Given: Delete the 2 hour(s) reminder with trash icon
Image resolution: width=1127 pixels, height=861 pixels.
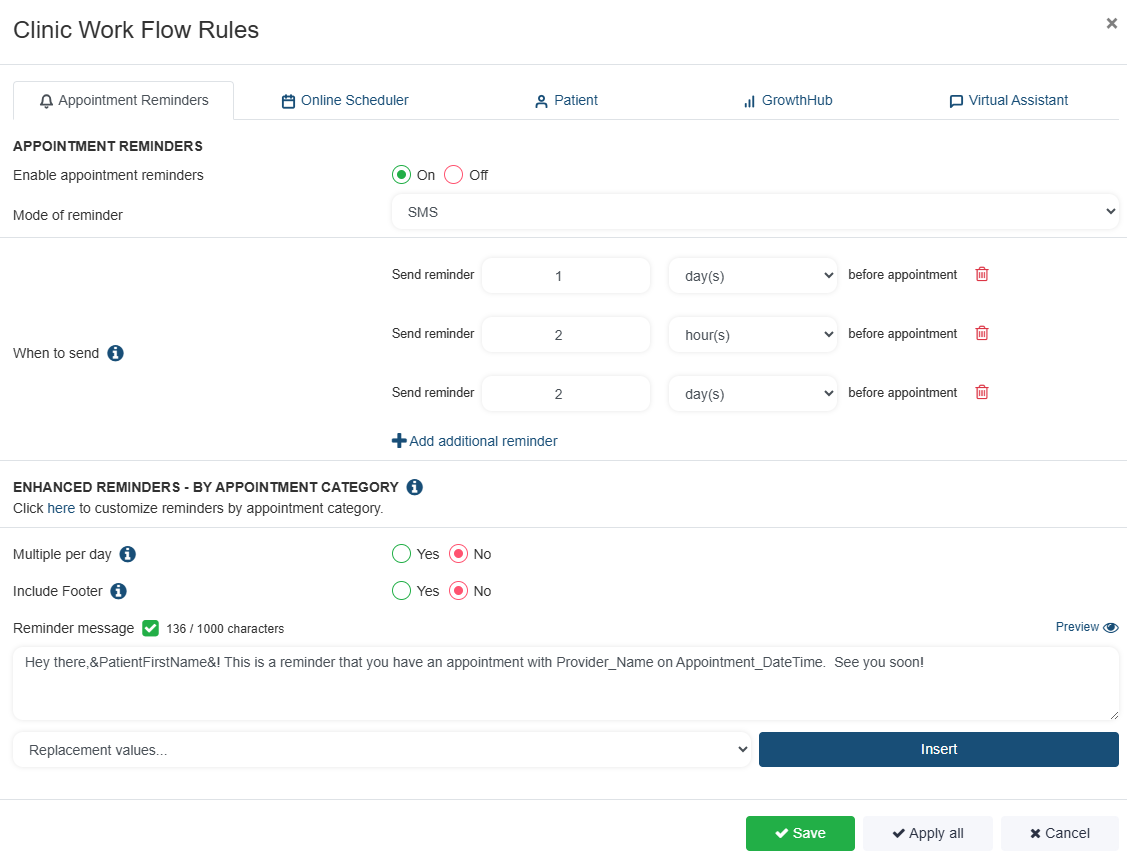Looking at the screenshot, I should click(x=982, y=333).
